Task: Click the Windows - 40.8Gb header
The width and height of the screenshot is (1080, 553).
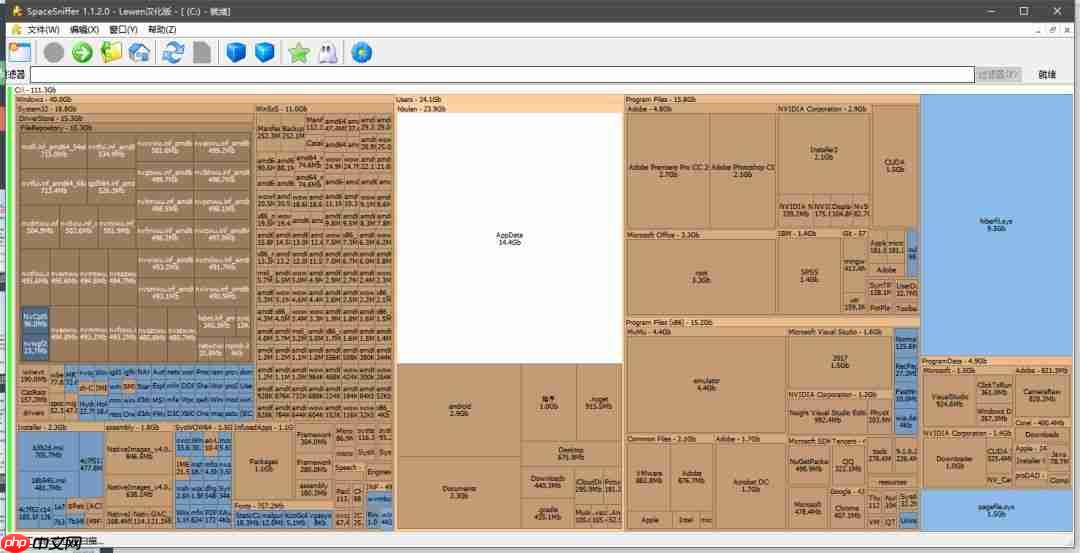Action: coord(45,100)
